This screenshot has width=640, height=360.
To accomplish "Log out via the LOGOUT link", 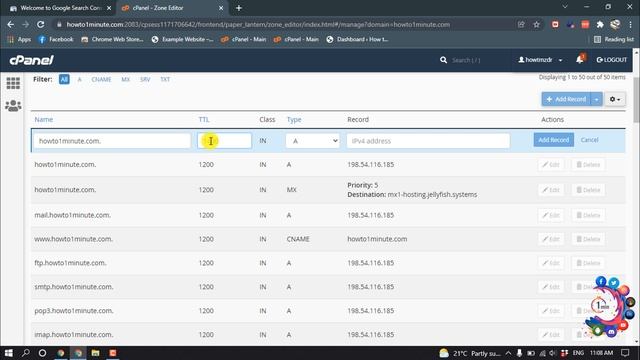I will pos(611,60).
